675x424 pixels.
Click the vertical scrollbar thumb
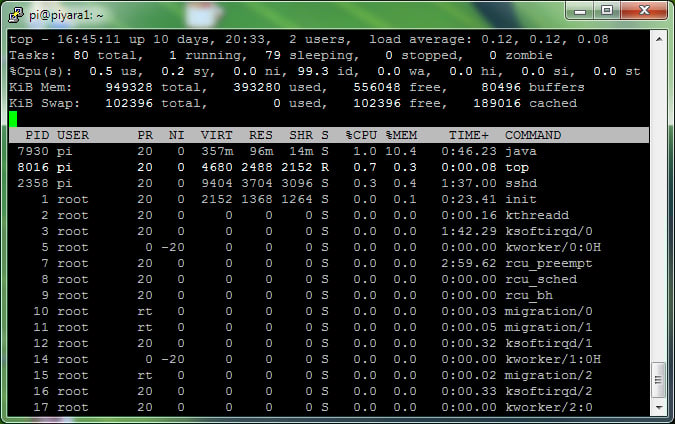pyautogui.click(x=659, y=379)
